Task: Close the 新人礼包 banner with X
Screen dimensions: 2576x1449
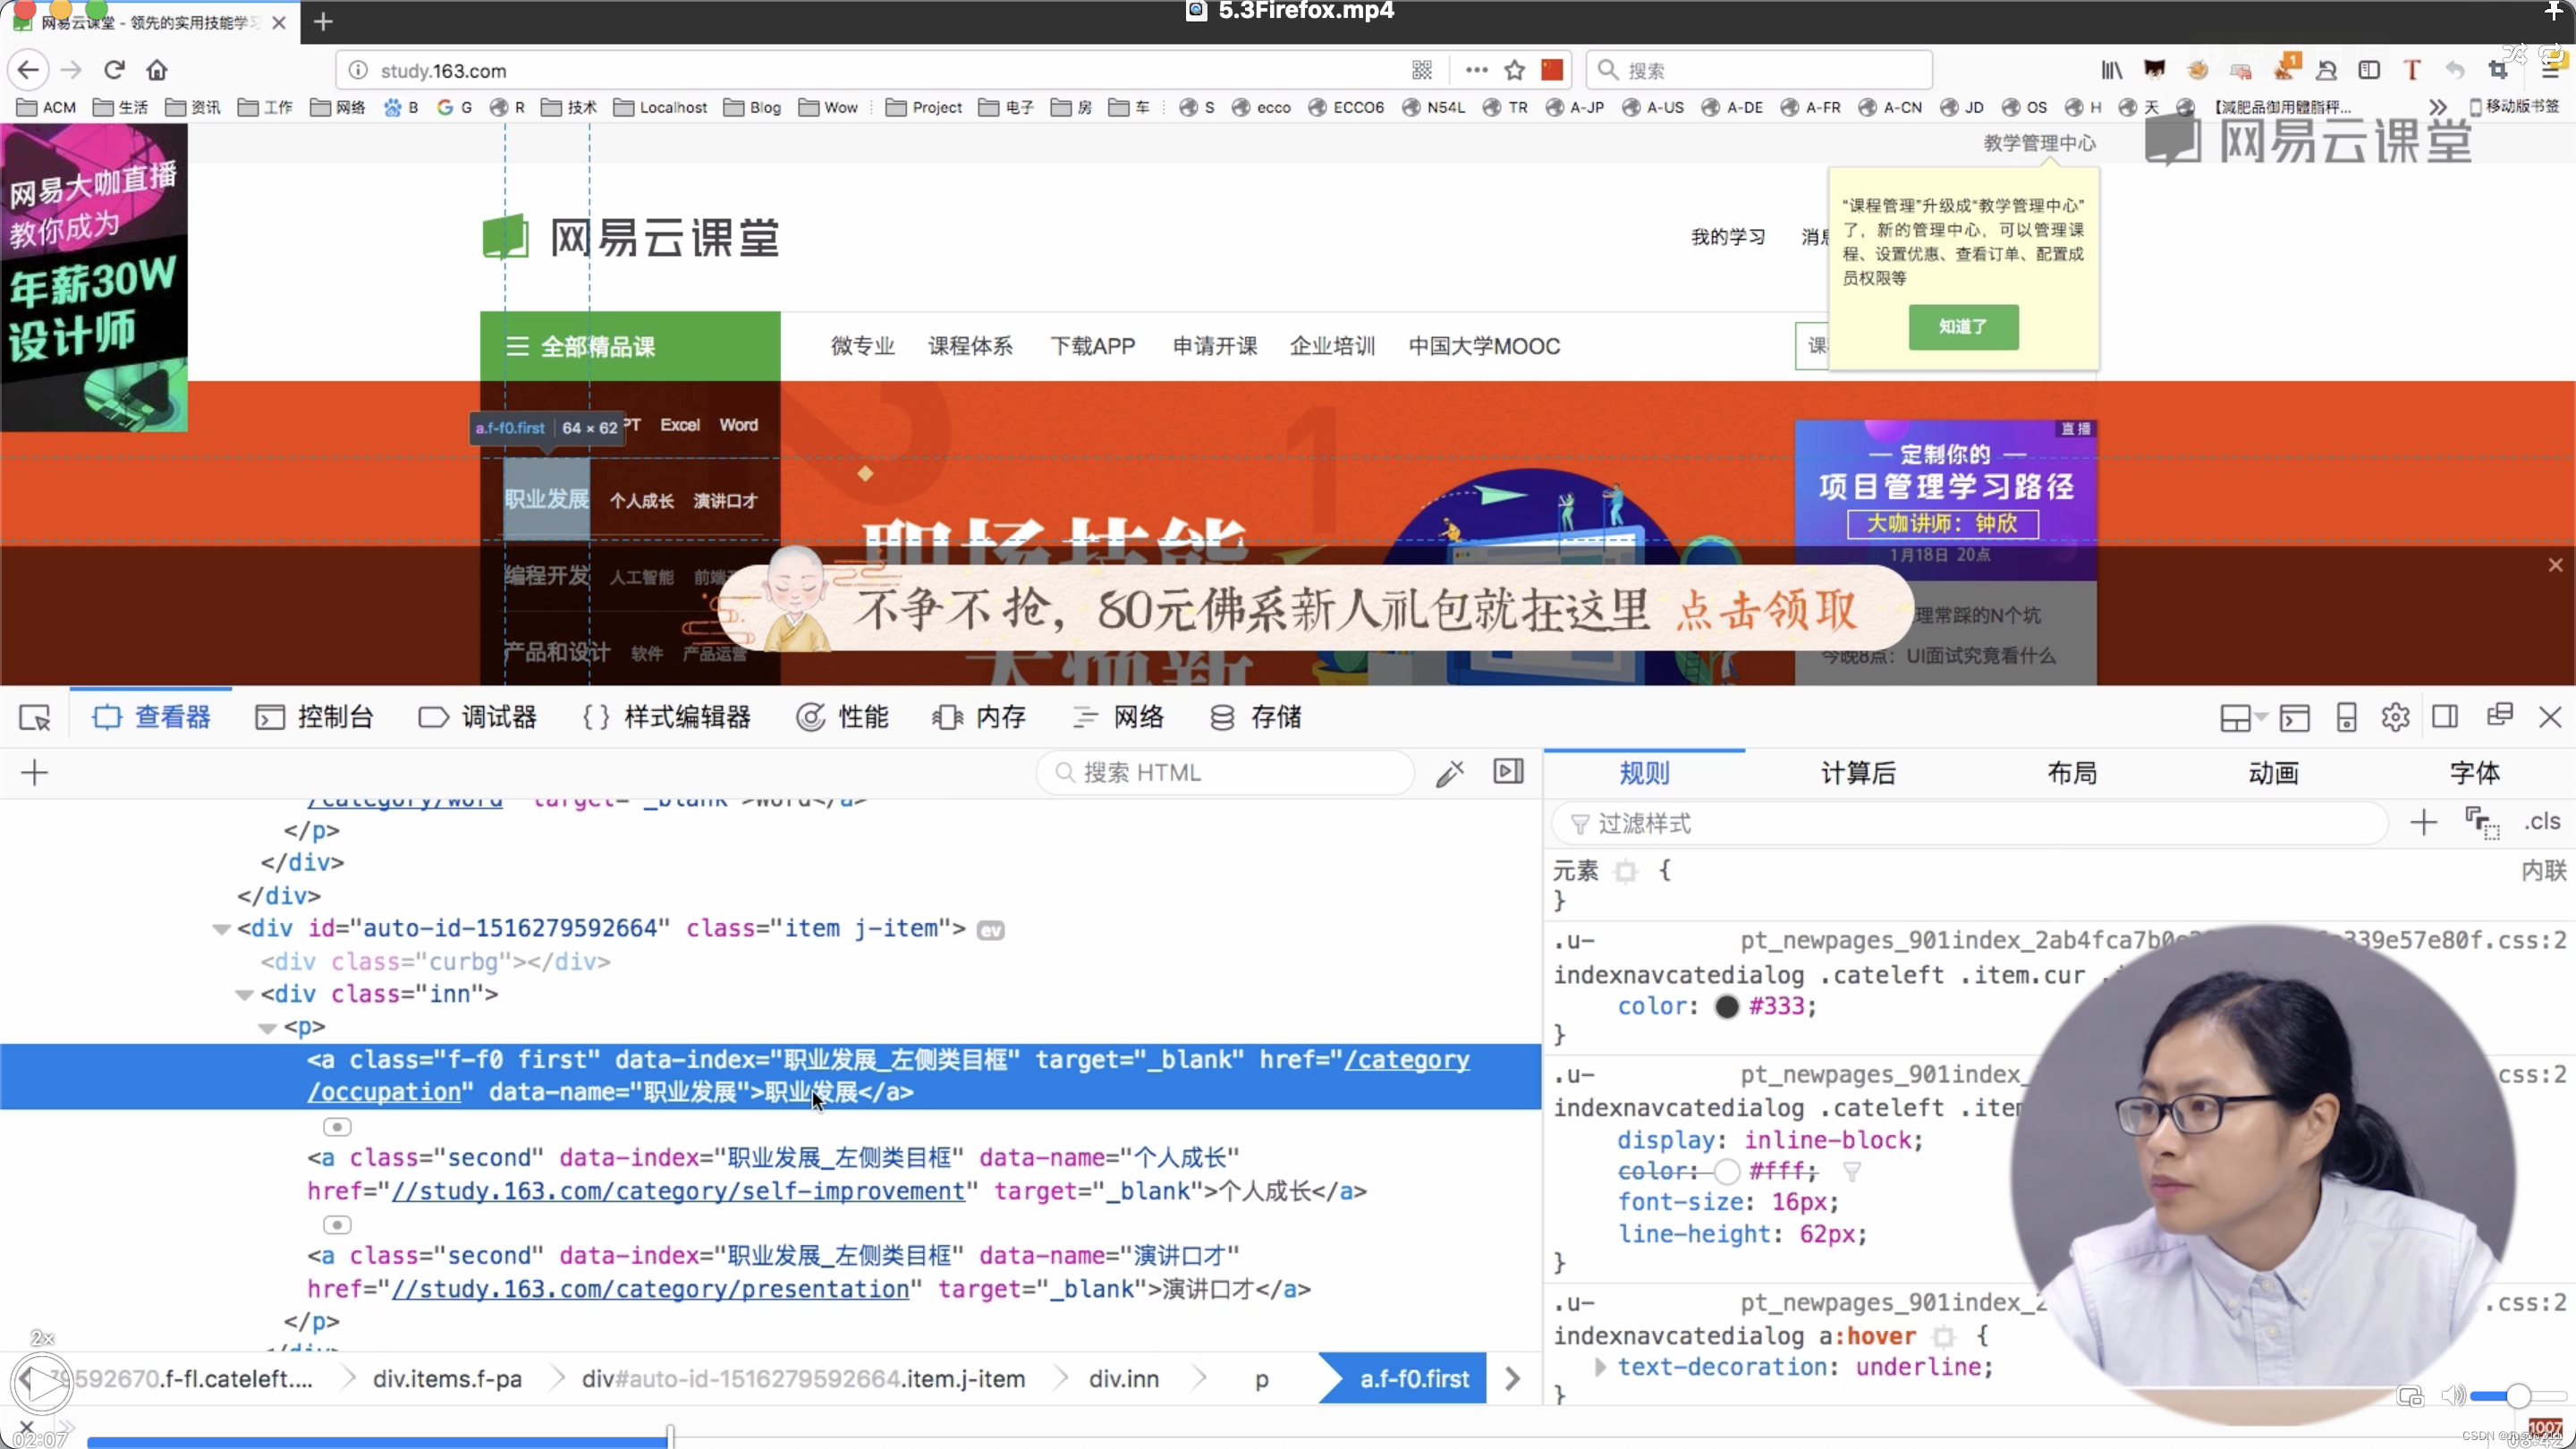Action: [x=2555, y=565]
